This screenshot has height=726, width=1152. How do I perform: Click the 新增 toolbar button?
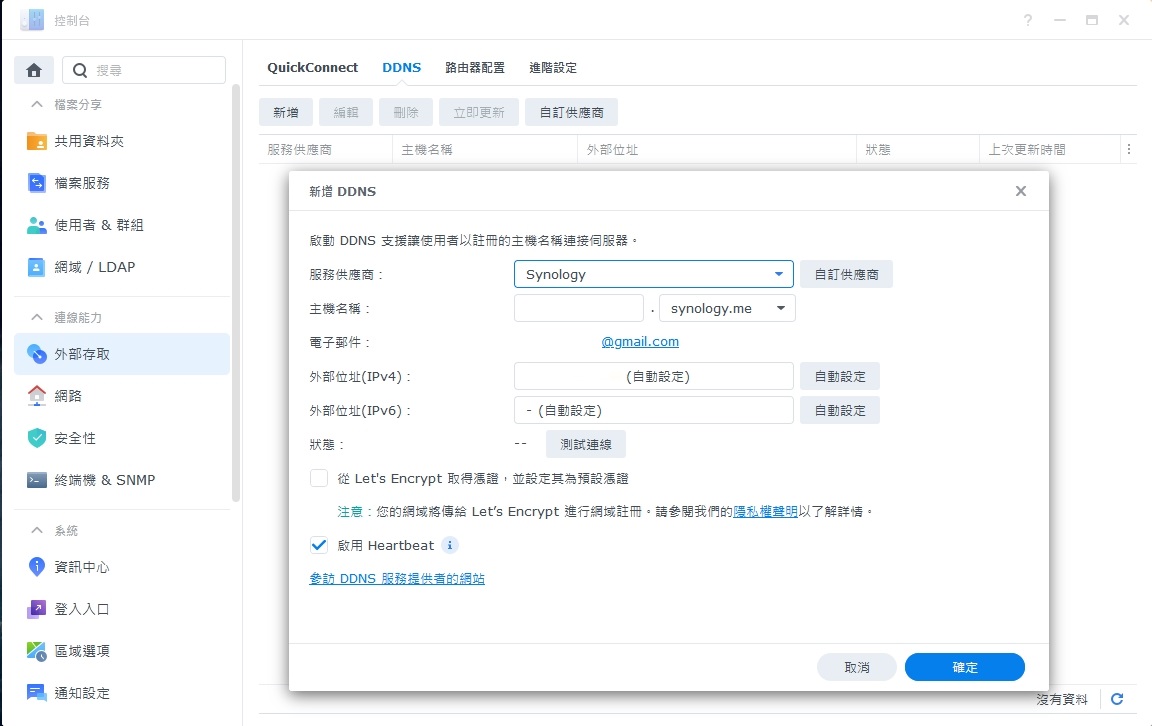pos(286,112)
